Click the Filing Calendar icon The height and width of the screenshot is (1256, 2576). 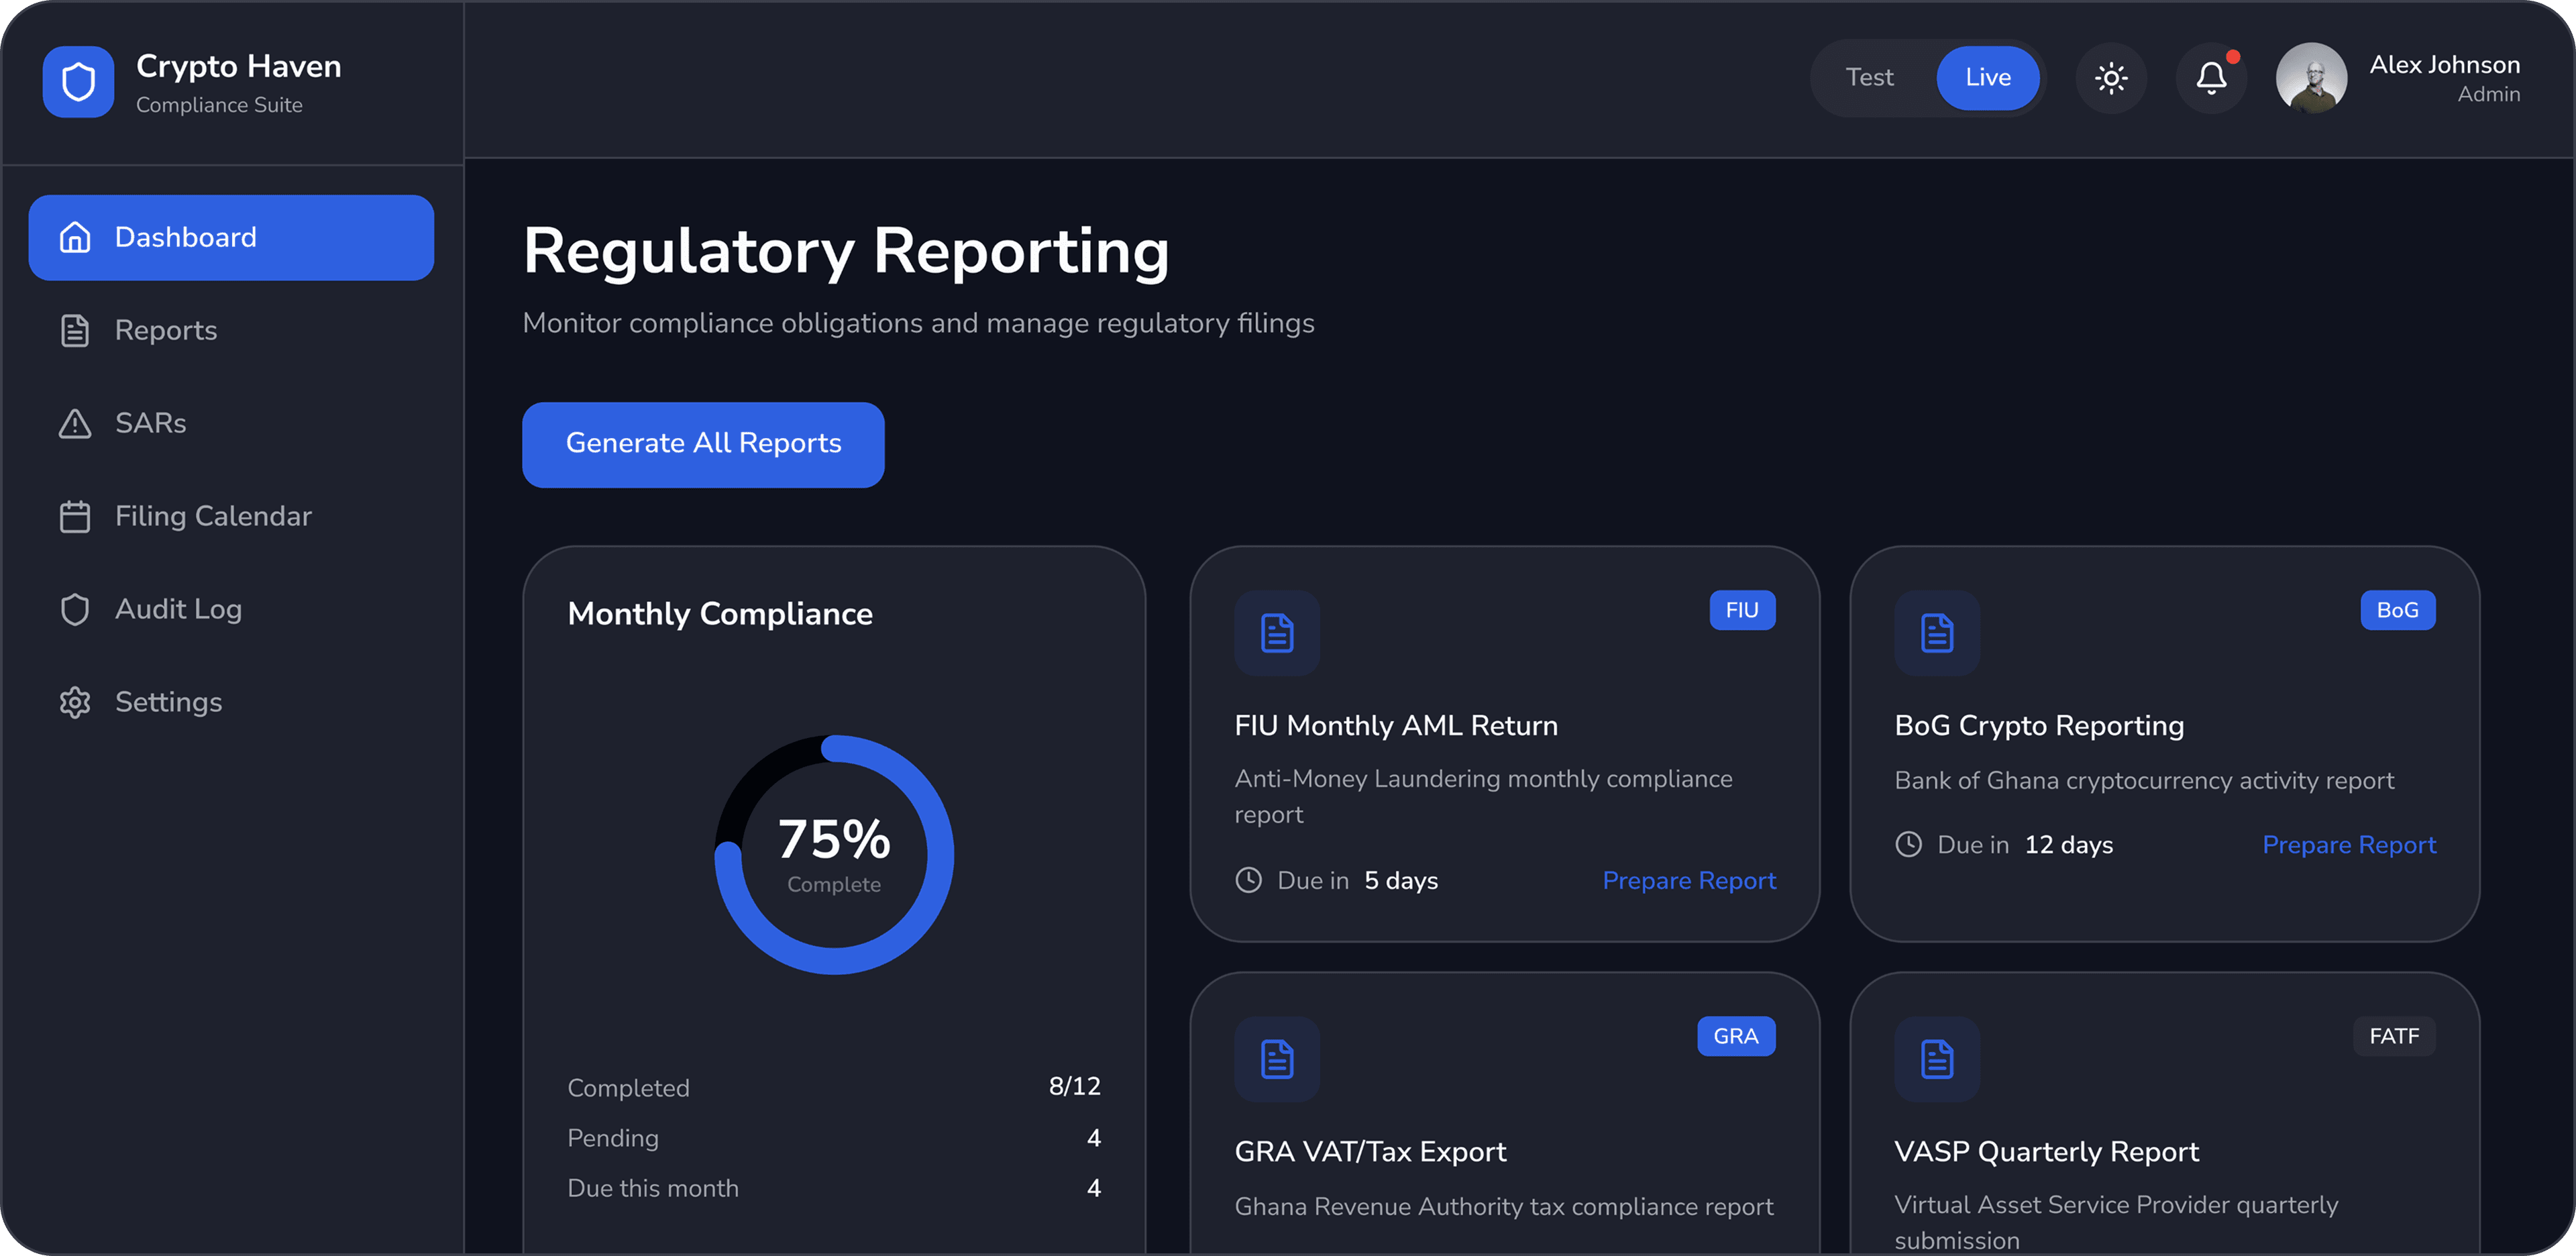point(75,516)
